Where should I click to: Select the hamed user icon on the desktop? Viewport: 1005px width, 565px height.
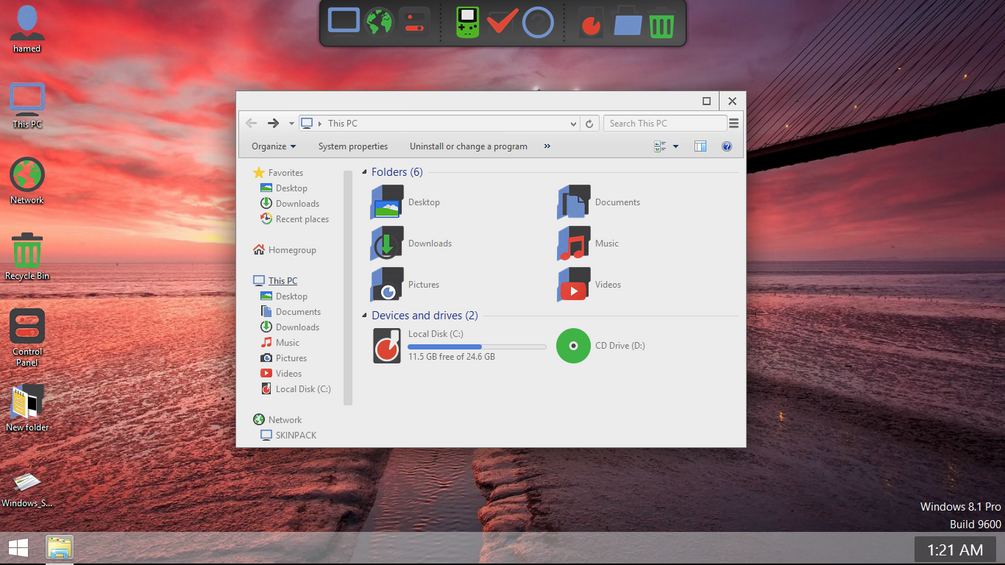tap(27, 29)
